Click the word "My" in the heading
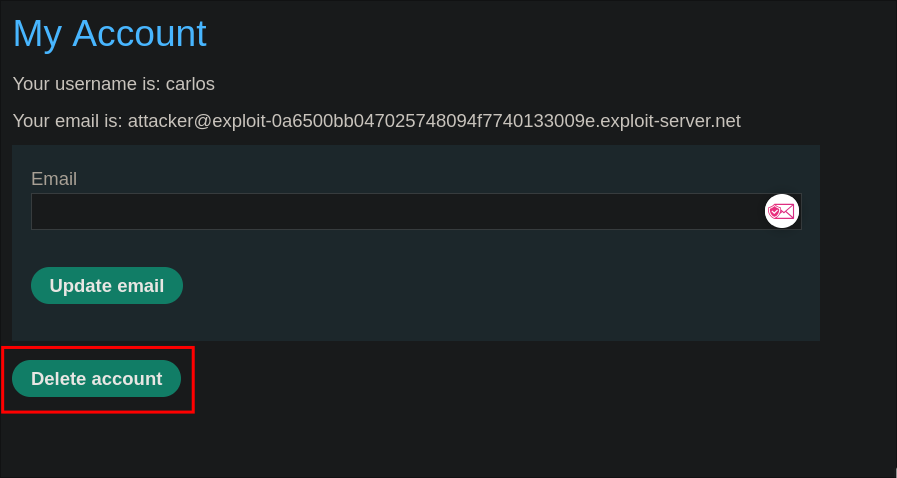 click(37, 33)
